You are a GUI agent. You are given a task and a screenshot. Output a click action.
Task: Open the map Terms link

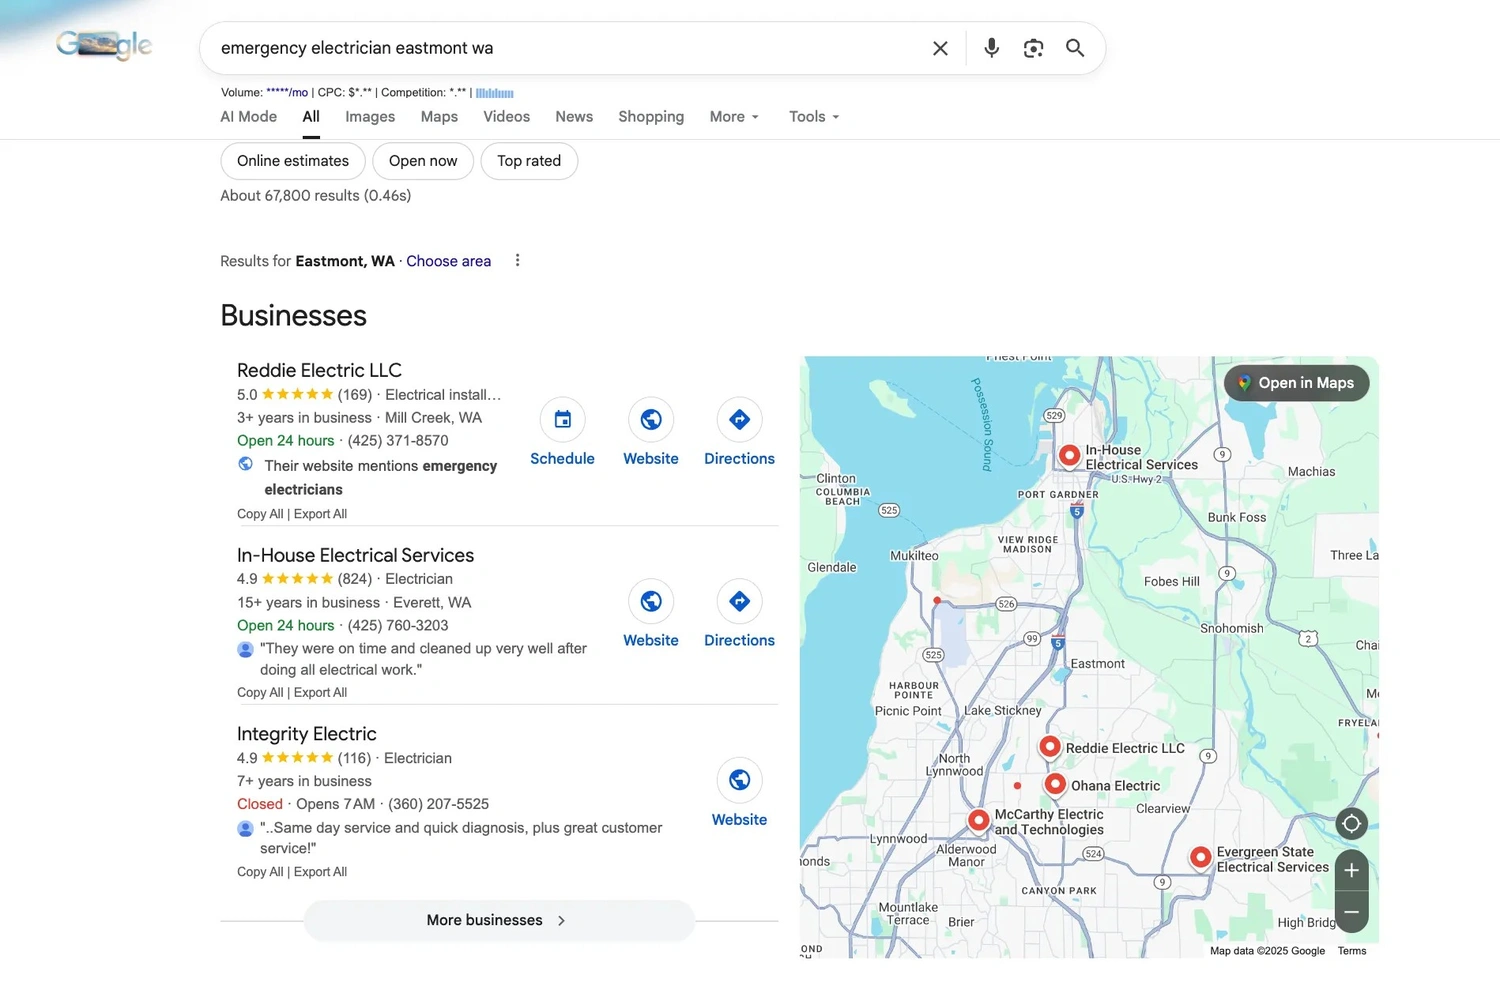(x=1352, y=951)
